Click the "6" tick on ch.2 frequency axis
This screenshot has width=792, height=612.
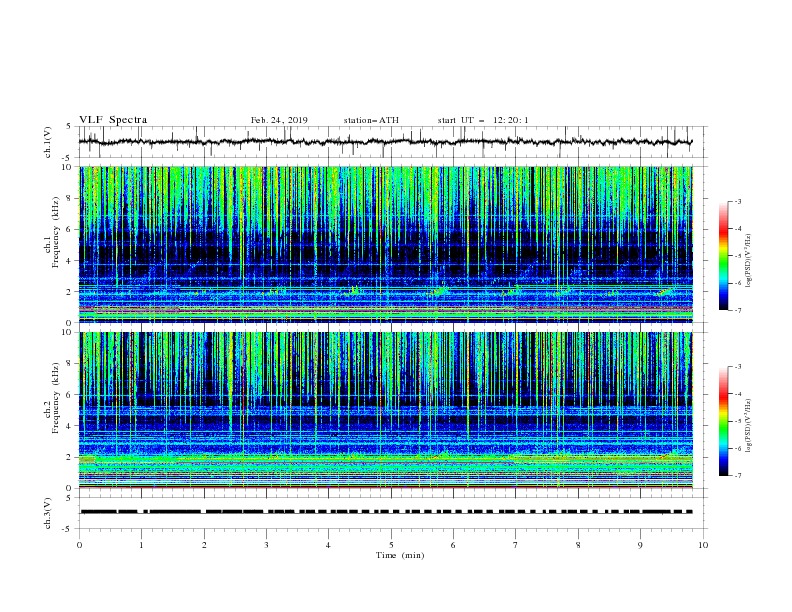click(69, 395)
